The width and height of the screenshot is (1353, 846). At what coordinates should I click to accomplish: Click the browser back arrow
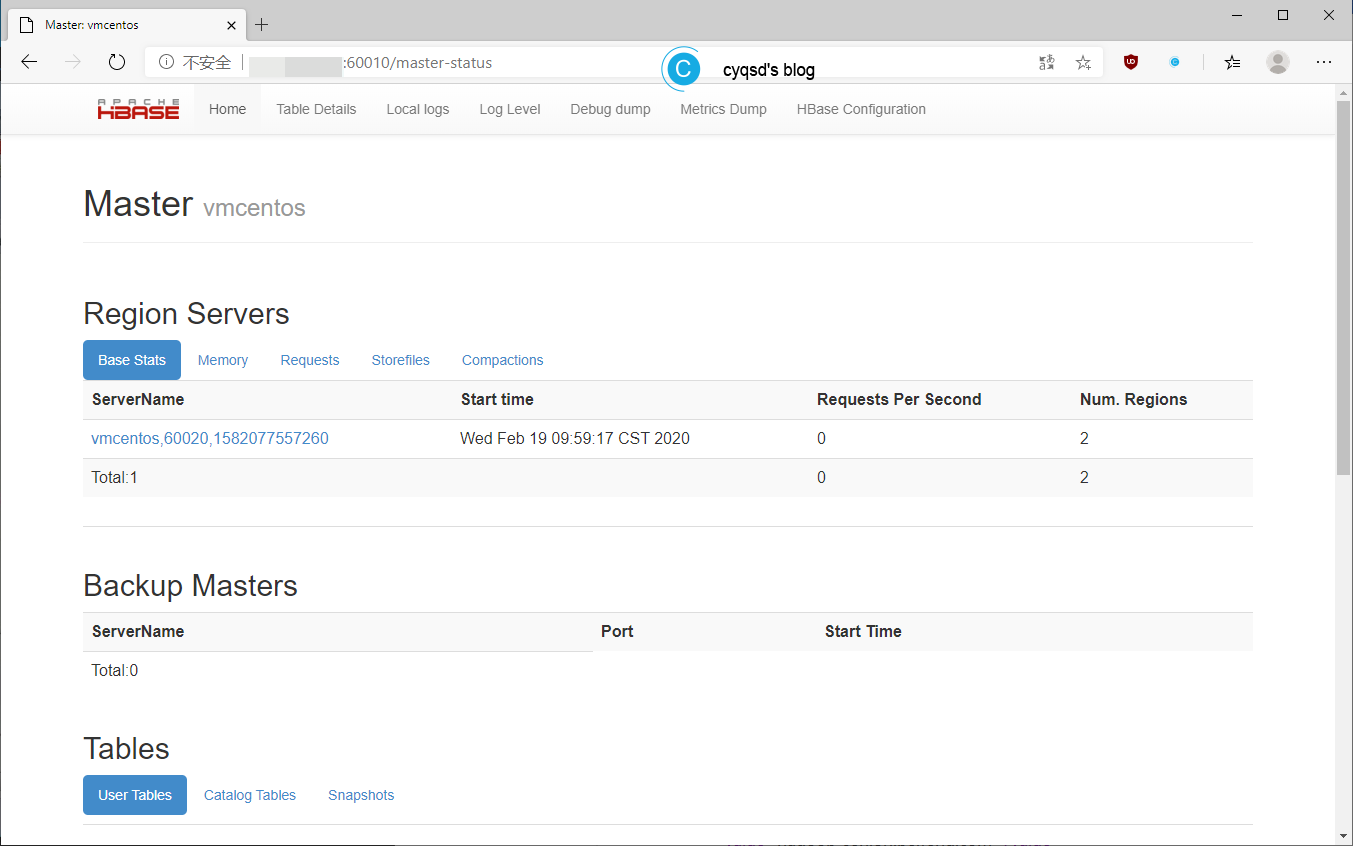(29, 62)
